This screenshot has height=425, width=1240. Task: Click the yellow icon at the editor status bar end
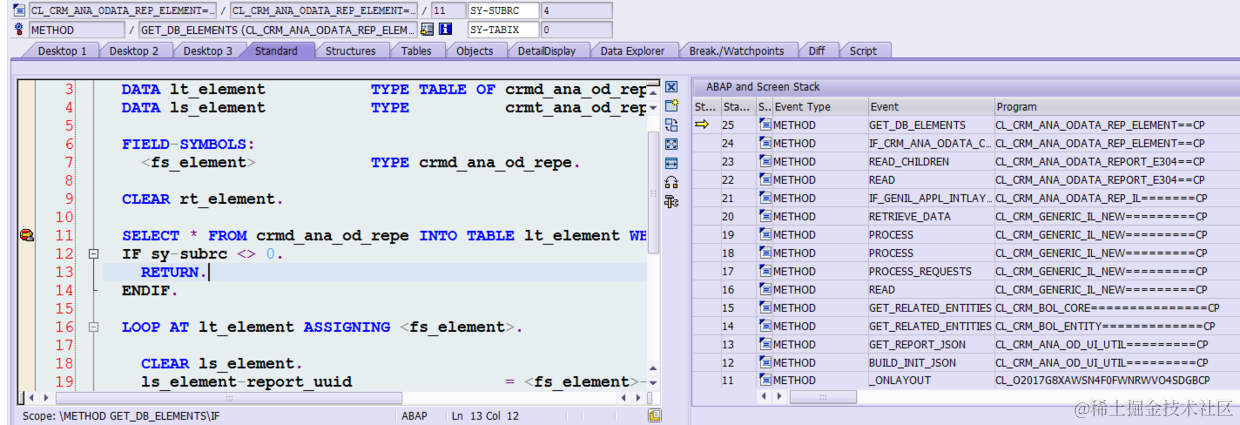pyautogui.click(x=654, y=415)
